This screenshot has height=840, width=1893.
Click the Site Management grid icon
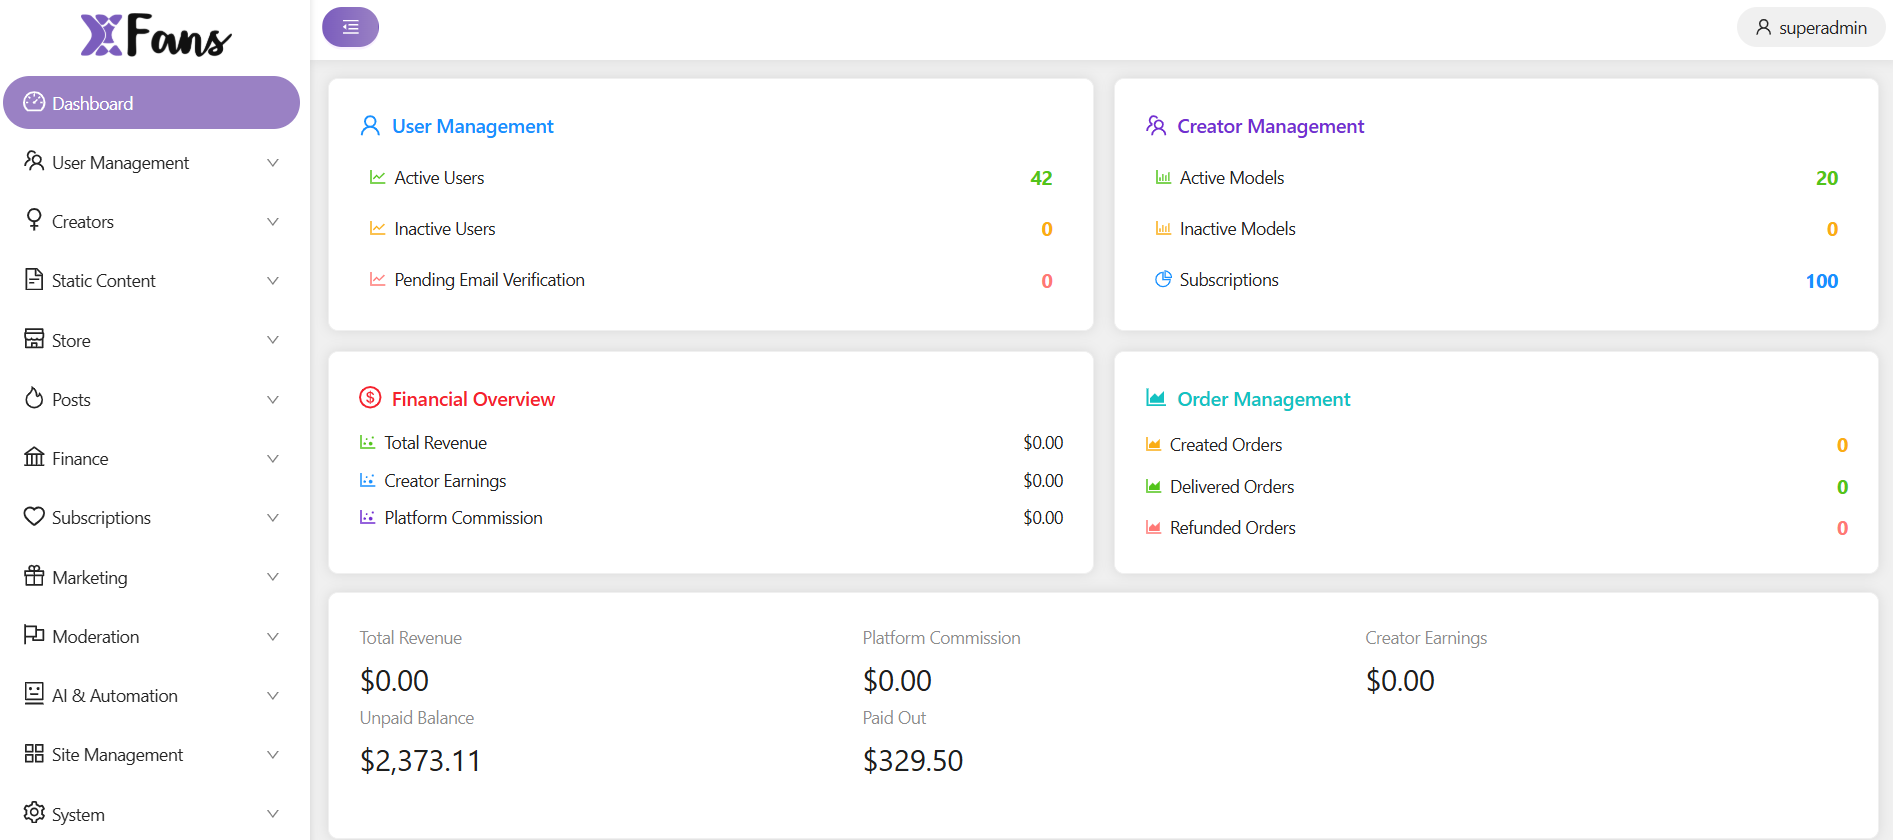coord(34,753)
